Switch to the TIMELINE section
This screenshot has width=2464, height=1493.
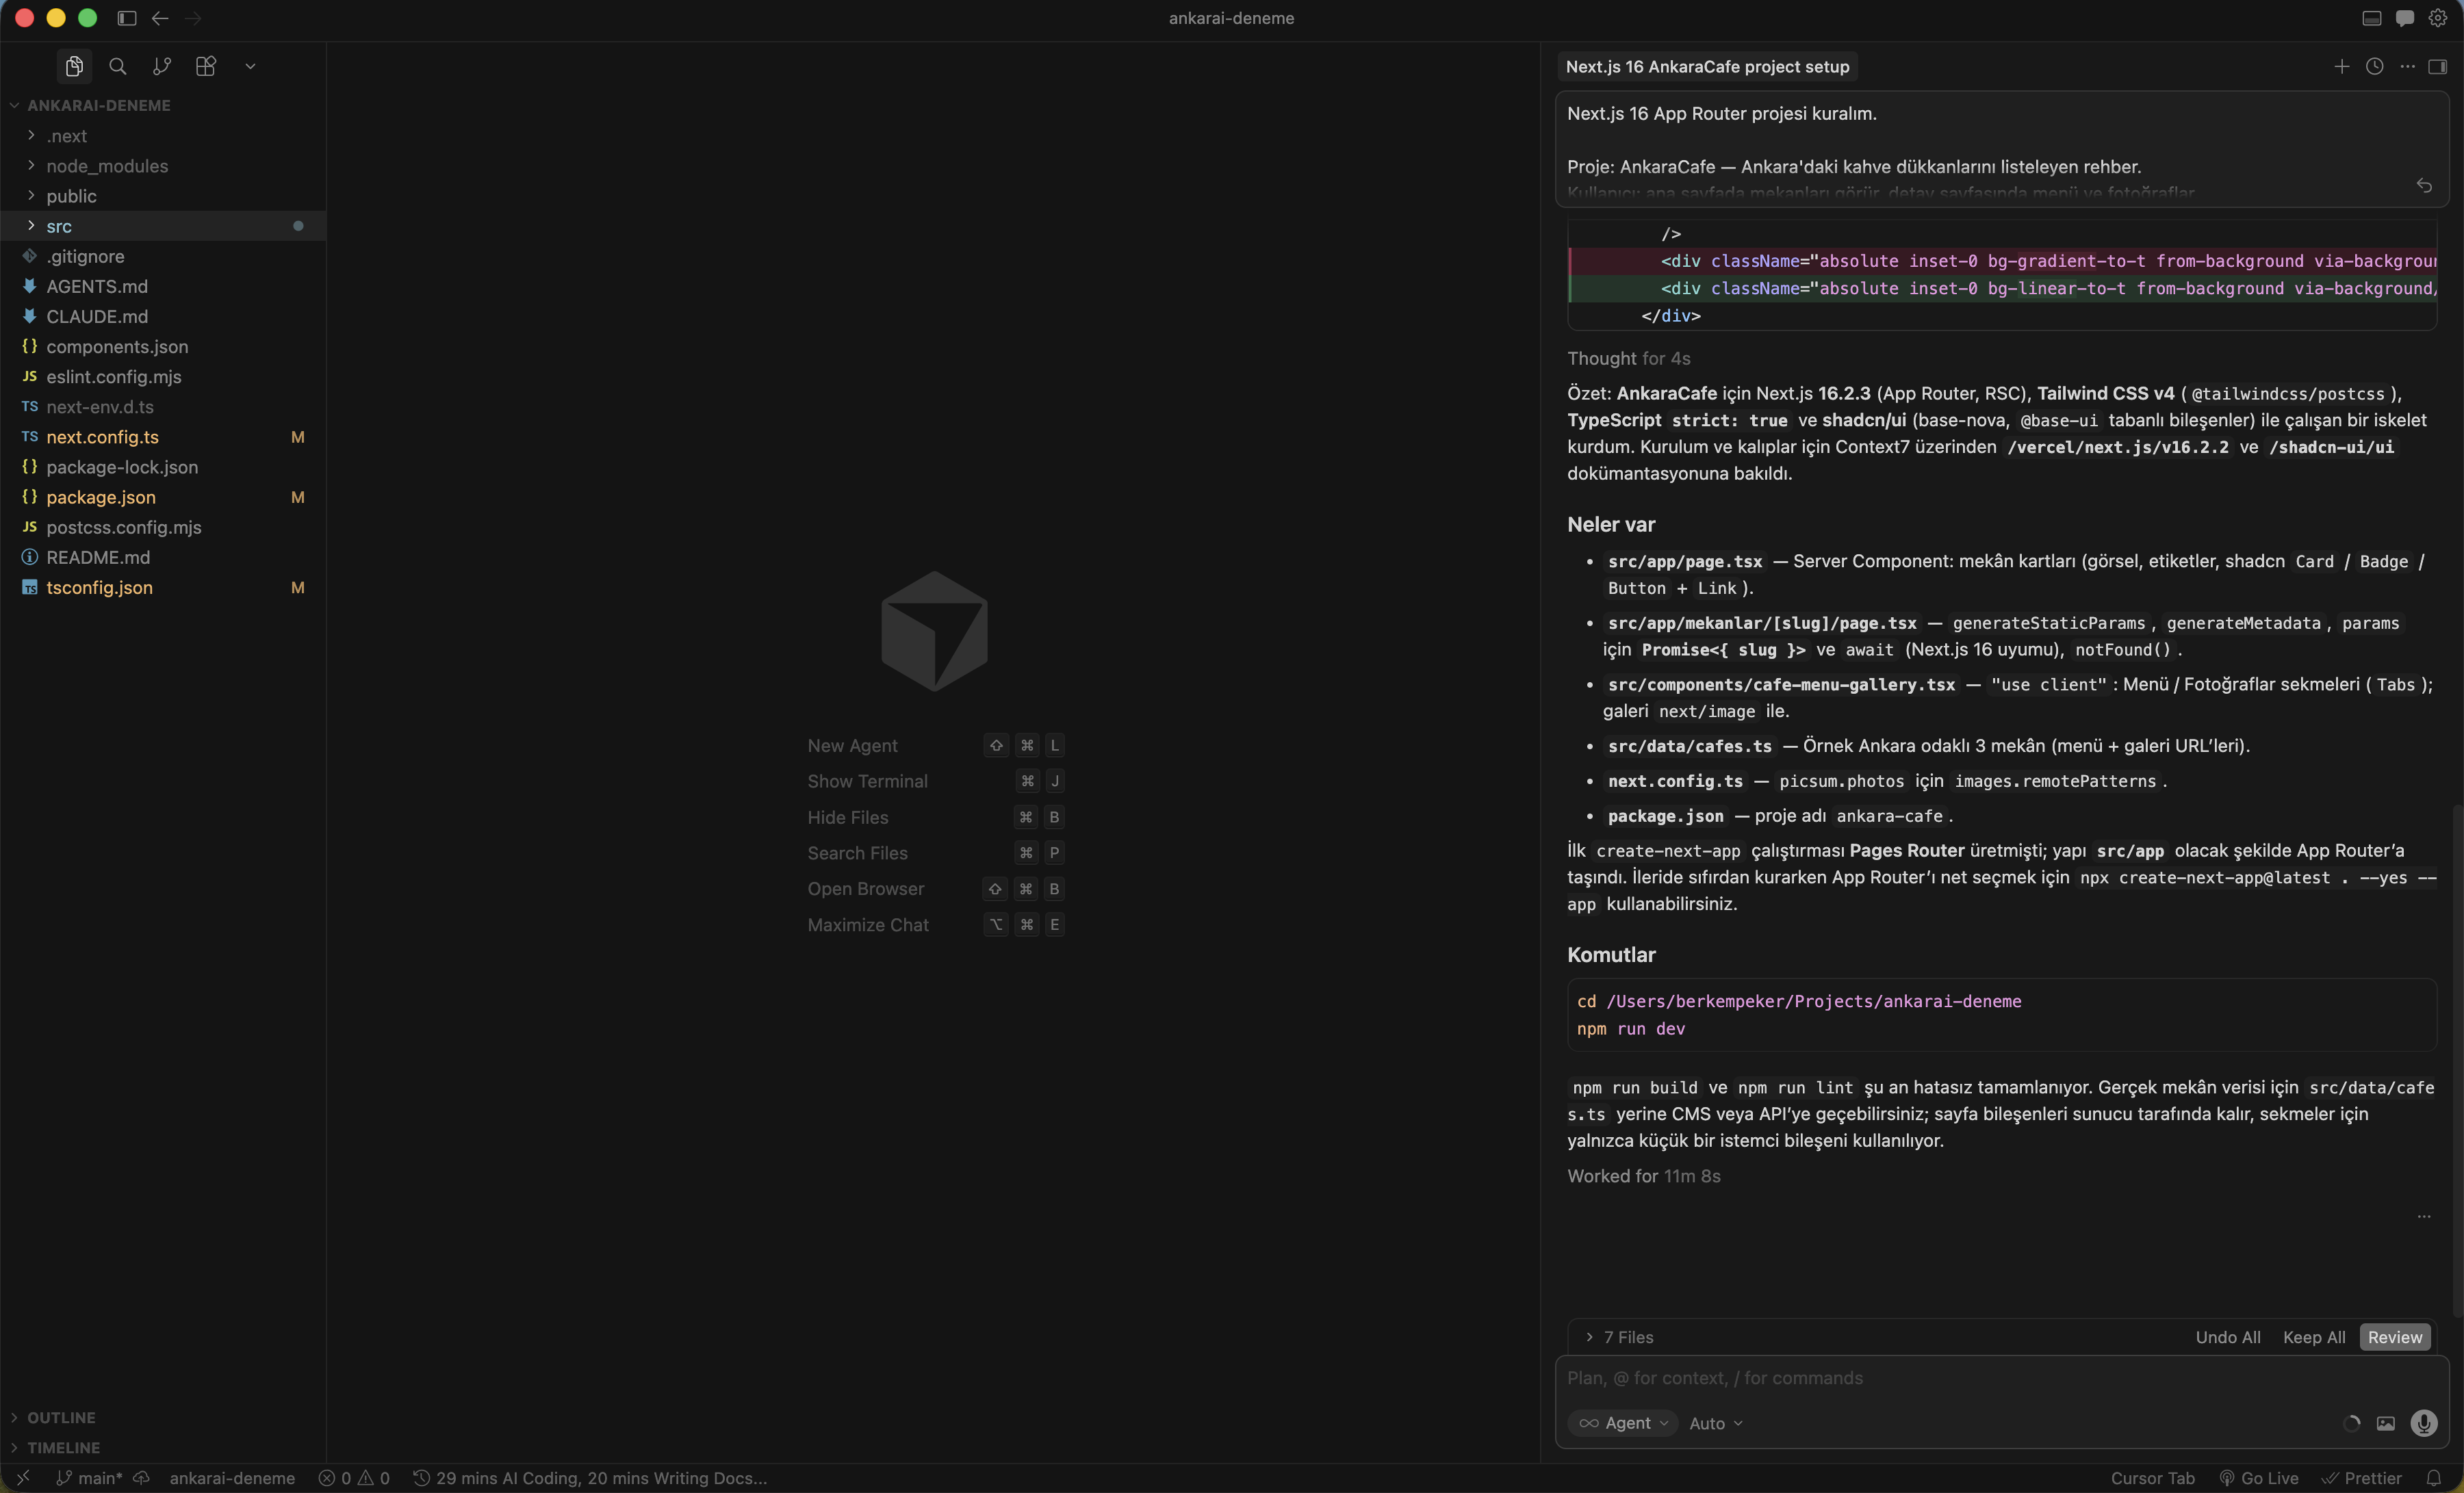[63, 1447]
